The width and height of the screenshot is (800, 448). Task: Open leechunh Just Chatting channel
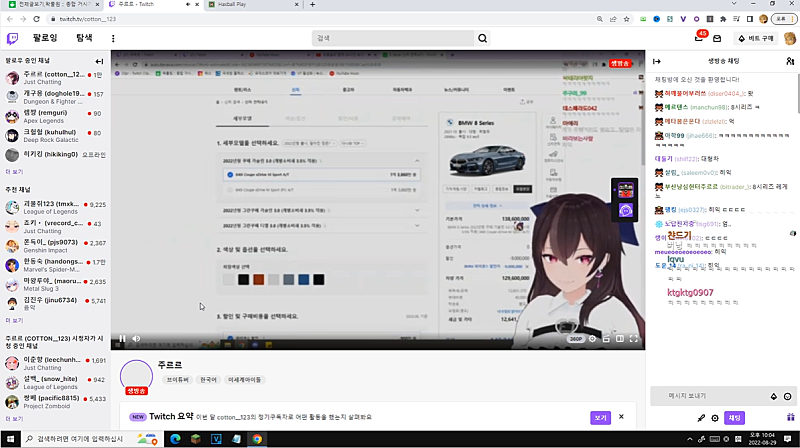[55, 364]
